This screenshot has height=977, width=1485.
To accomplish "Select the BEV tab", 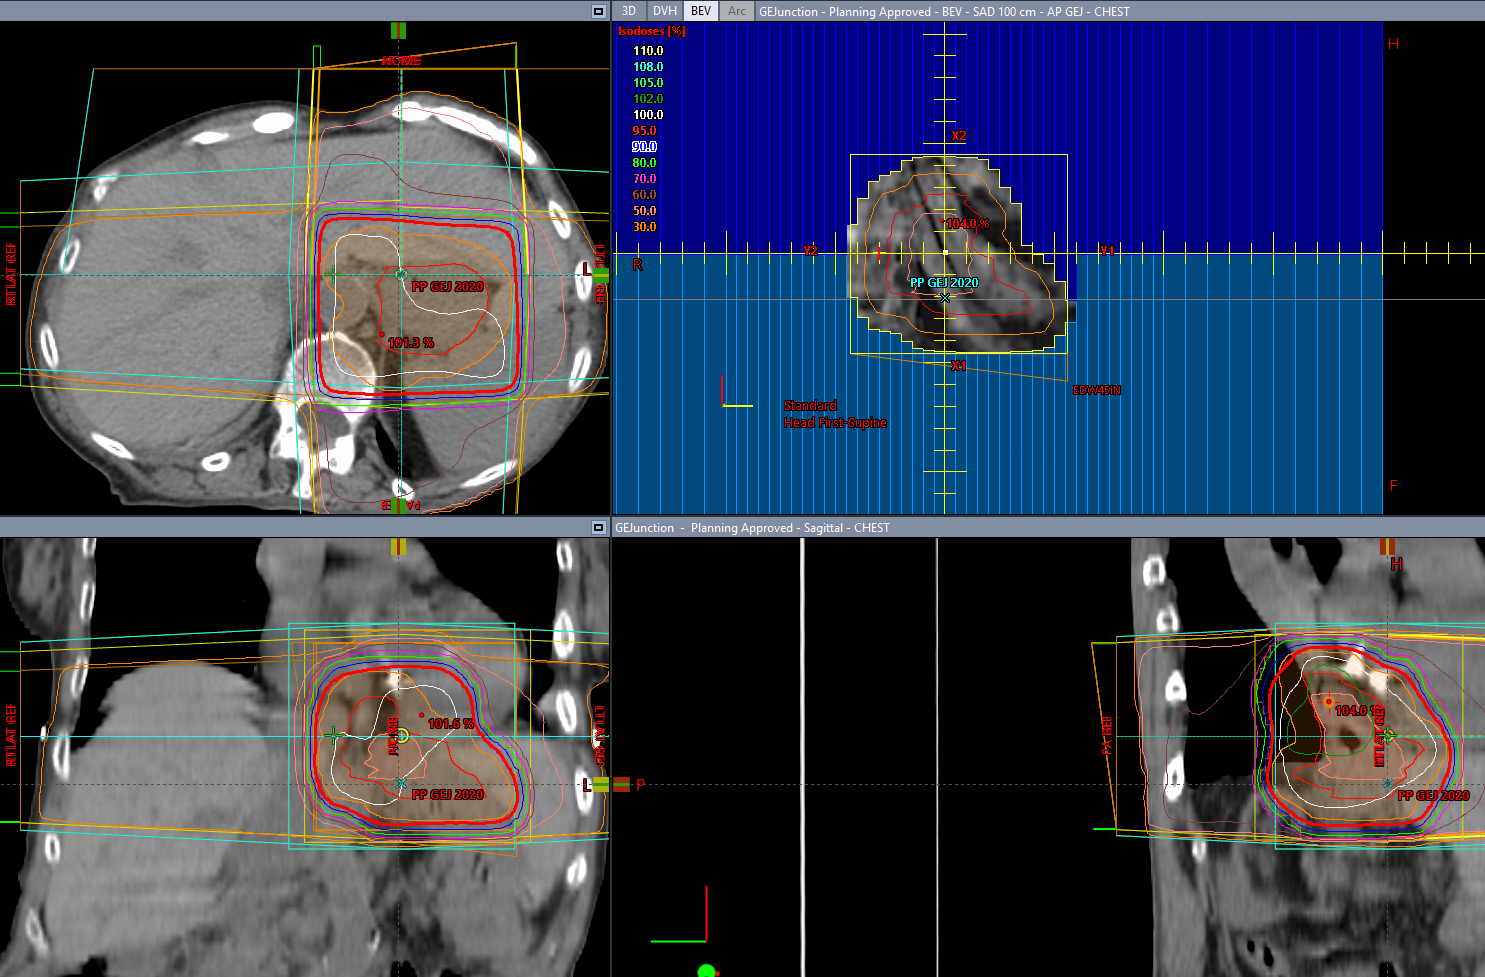I will (701, 11).
